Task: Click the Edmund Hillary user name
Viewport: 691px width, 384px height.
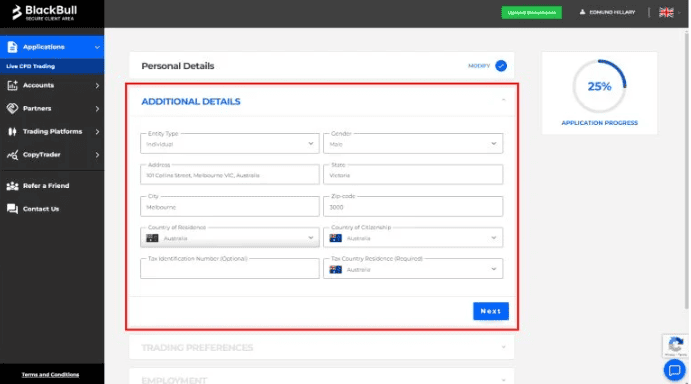Action: [x=612, y=12]
